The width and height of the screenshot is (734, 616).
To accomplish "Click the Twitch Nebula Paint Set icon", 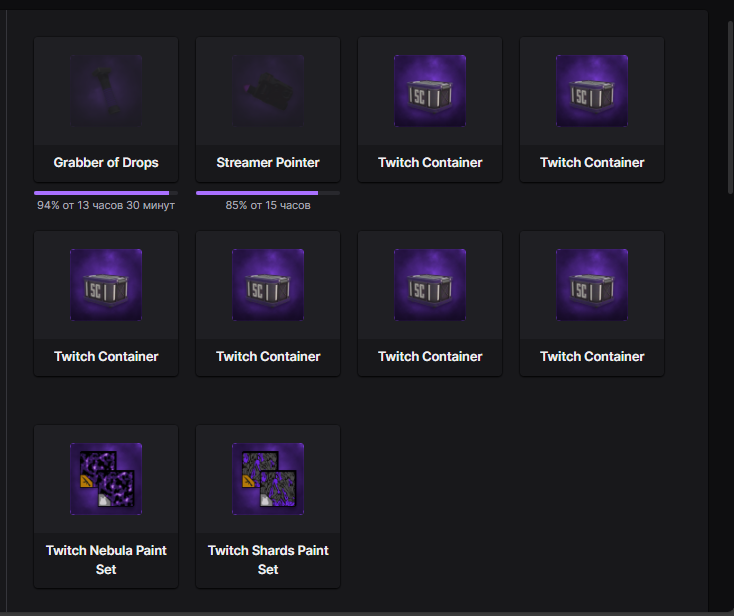I will (106, 478).
